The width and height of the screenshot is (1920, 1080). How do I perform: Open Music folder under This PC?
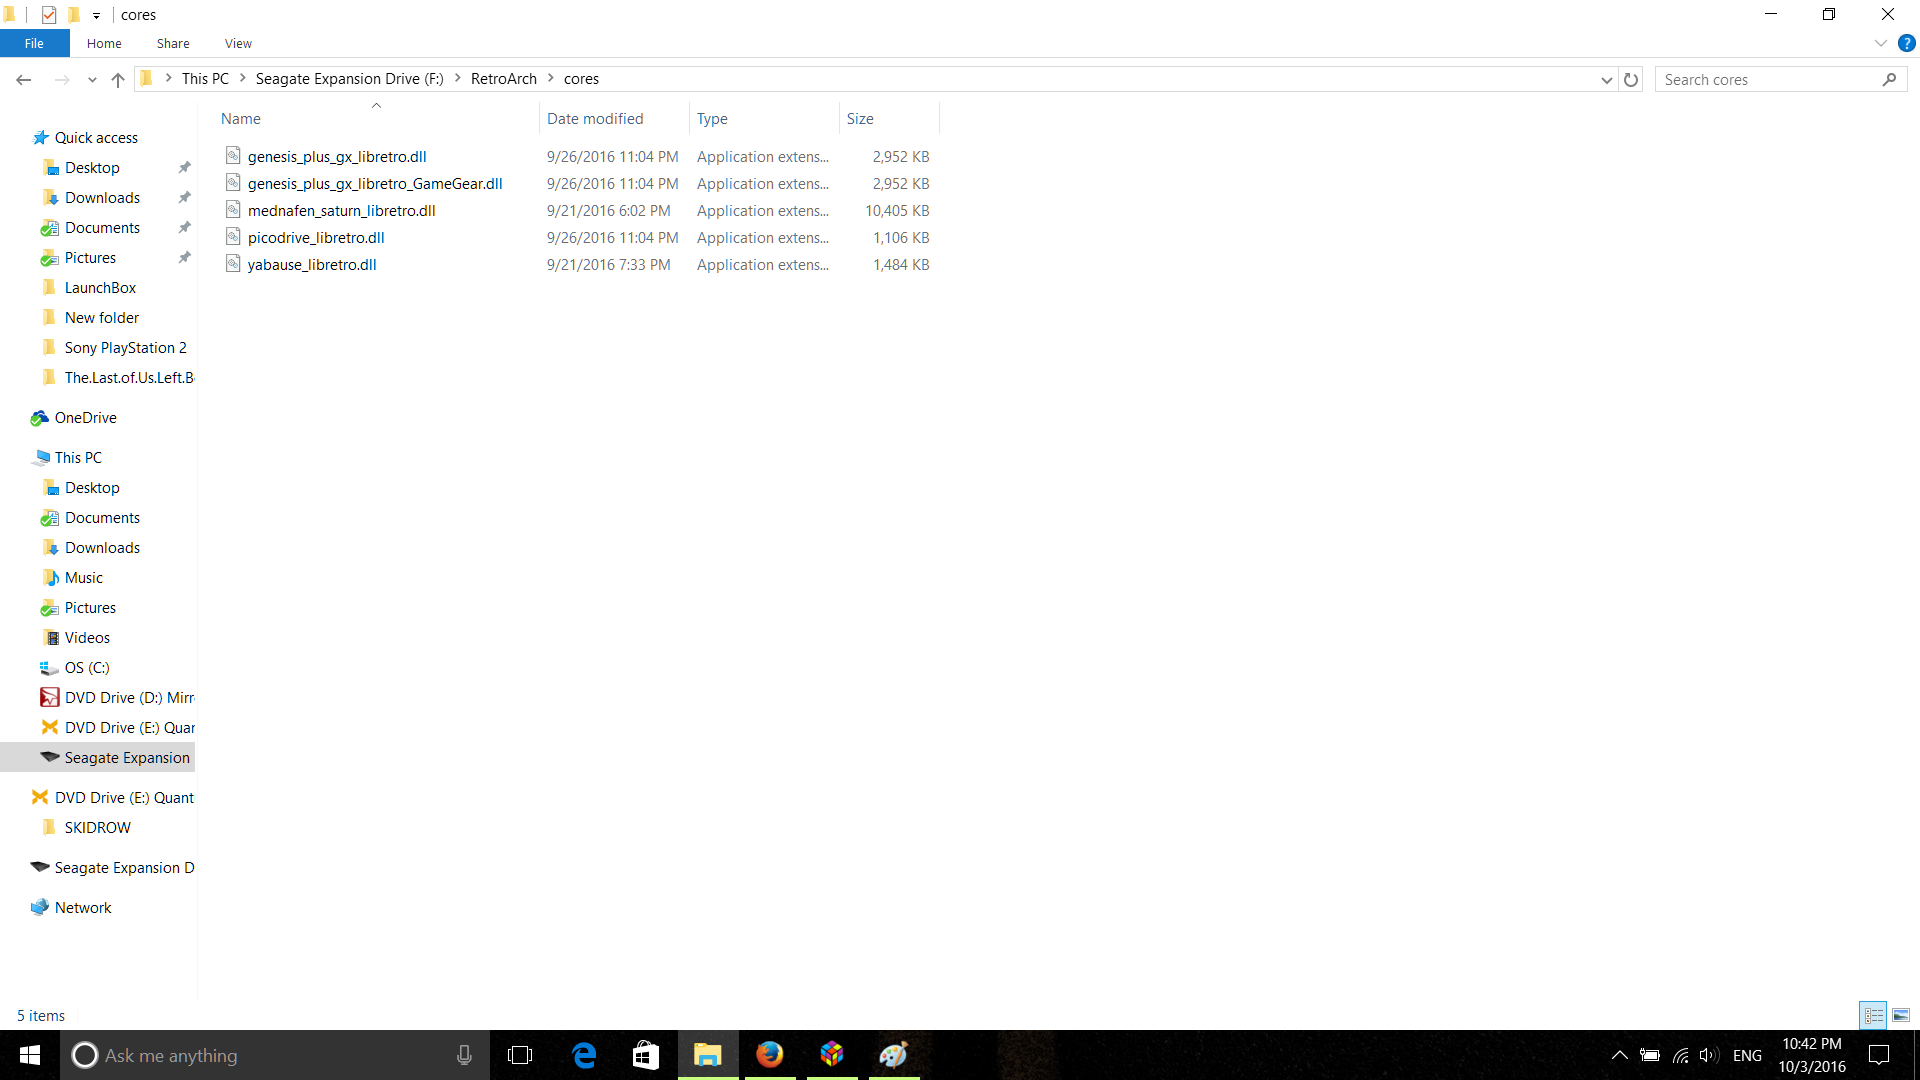[x=83, y=577]
